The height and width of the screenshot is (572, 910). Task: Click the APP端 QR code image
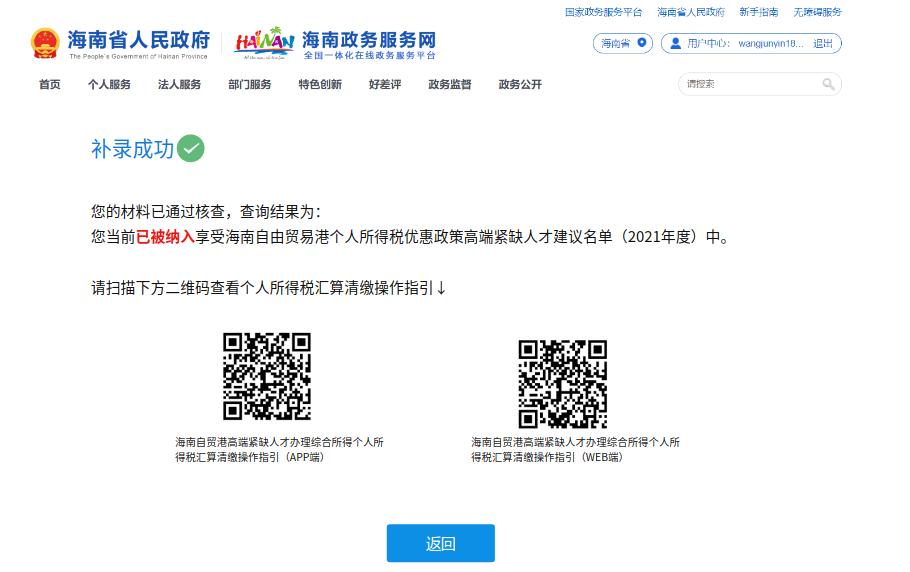point(267,376)
